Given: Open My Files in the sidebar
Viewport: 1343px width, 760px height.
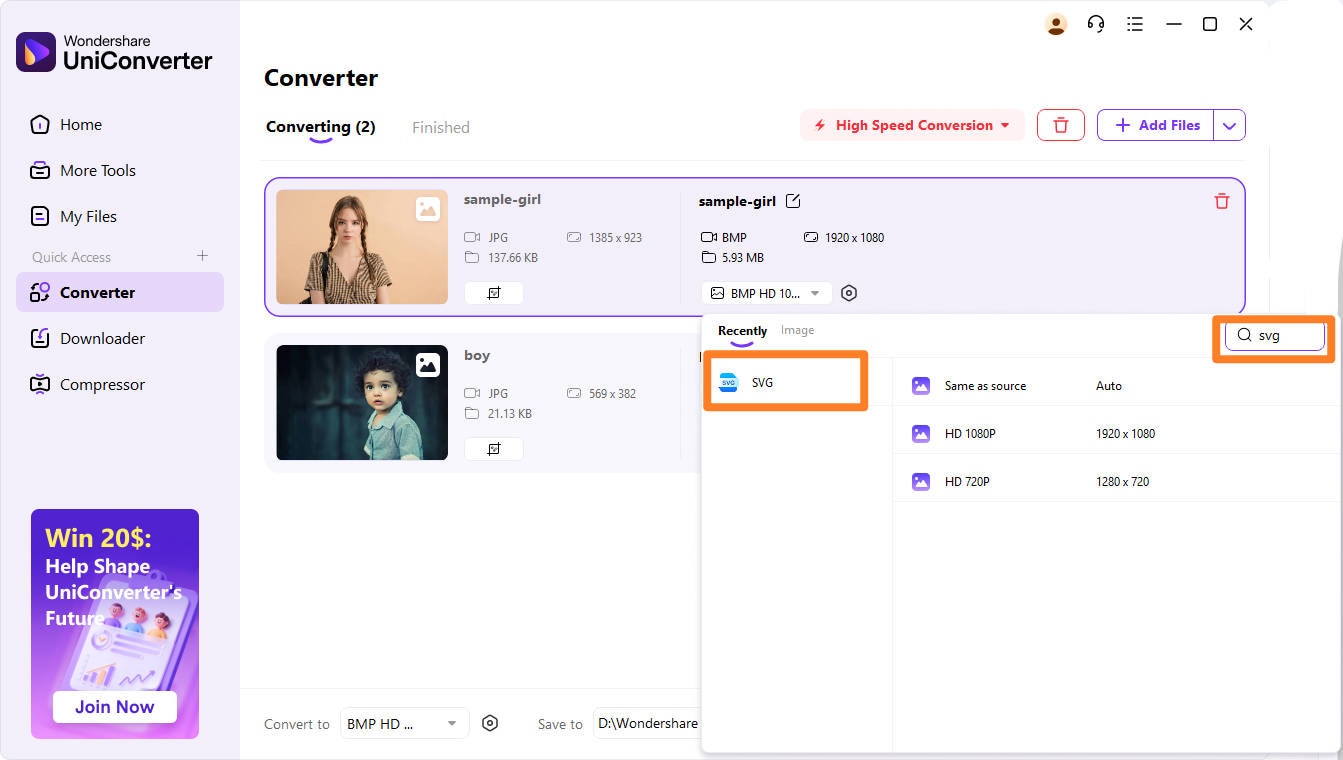Looking at the screenshot, I should pyautogui.click(x=120, y=217).
